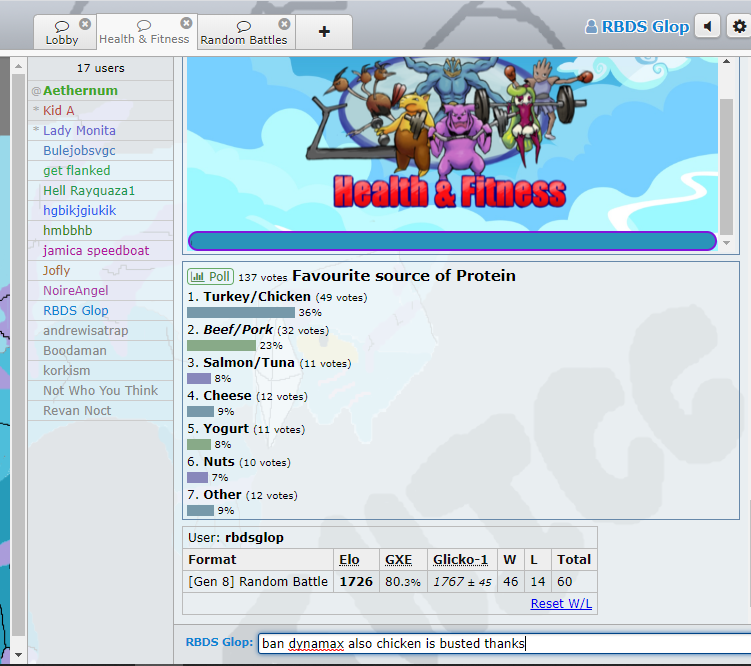The width and height of the screenshot is (751, 666).
Task: Open the RBDS Glop username menu
Action: [x=637, y=27]
